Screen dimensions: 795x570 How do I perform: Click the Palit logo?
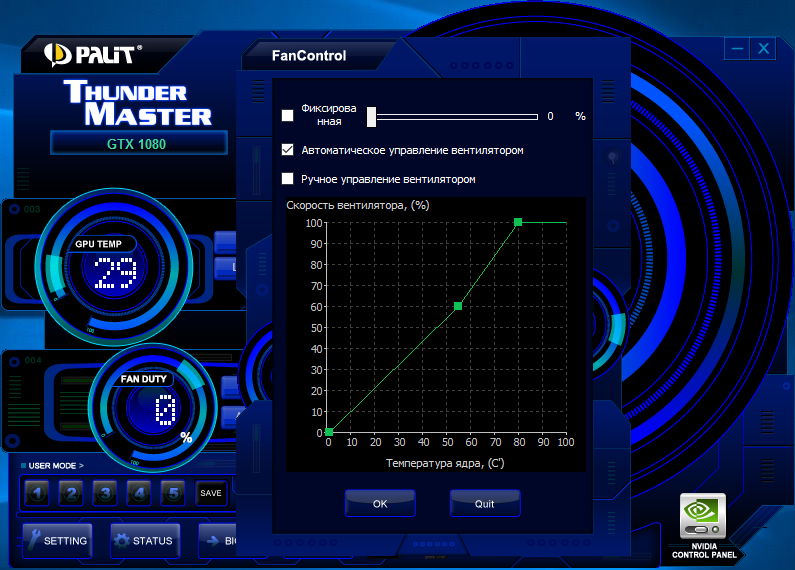93,55
